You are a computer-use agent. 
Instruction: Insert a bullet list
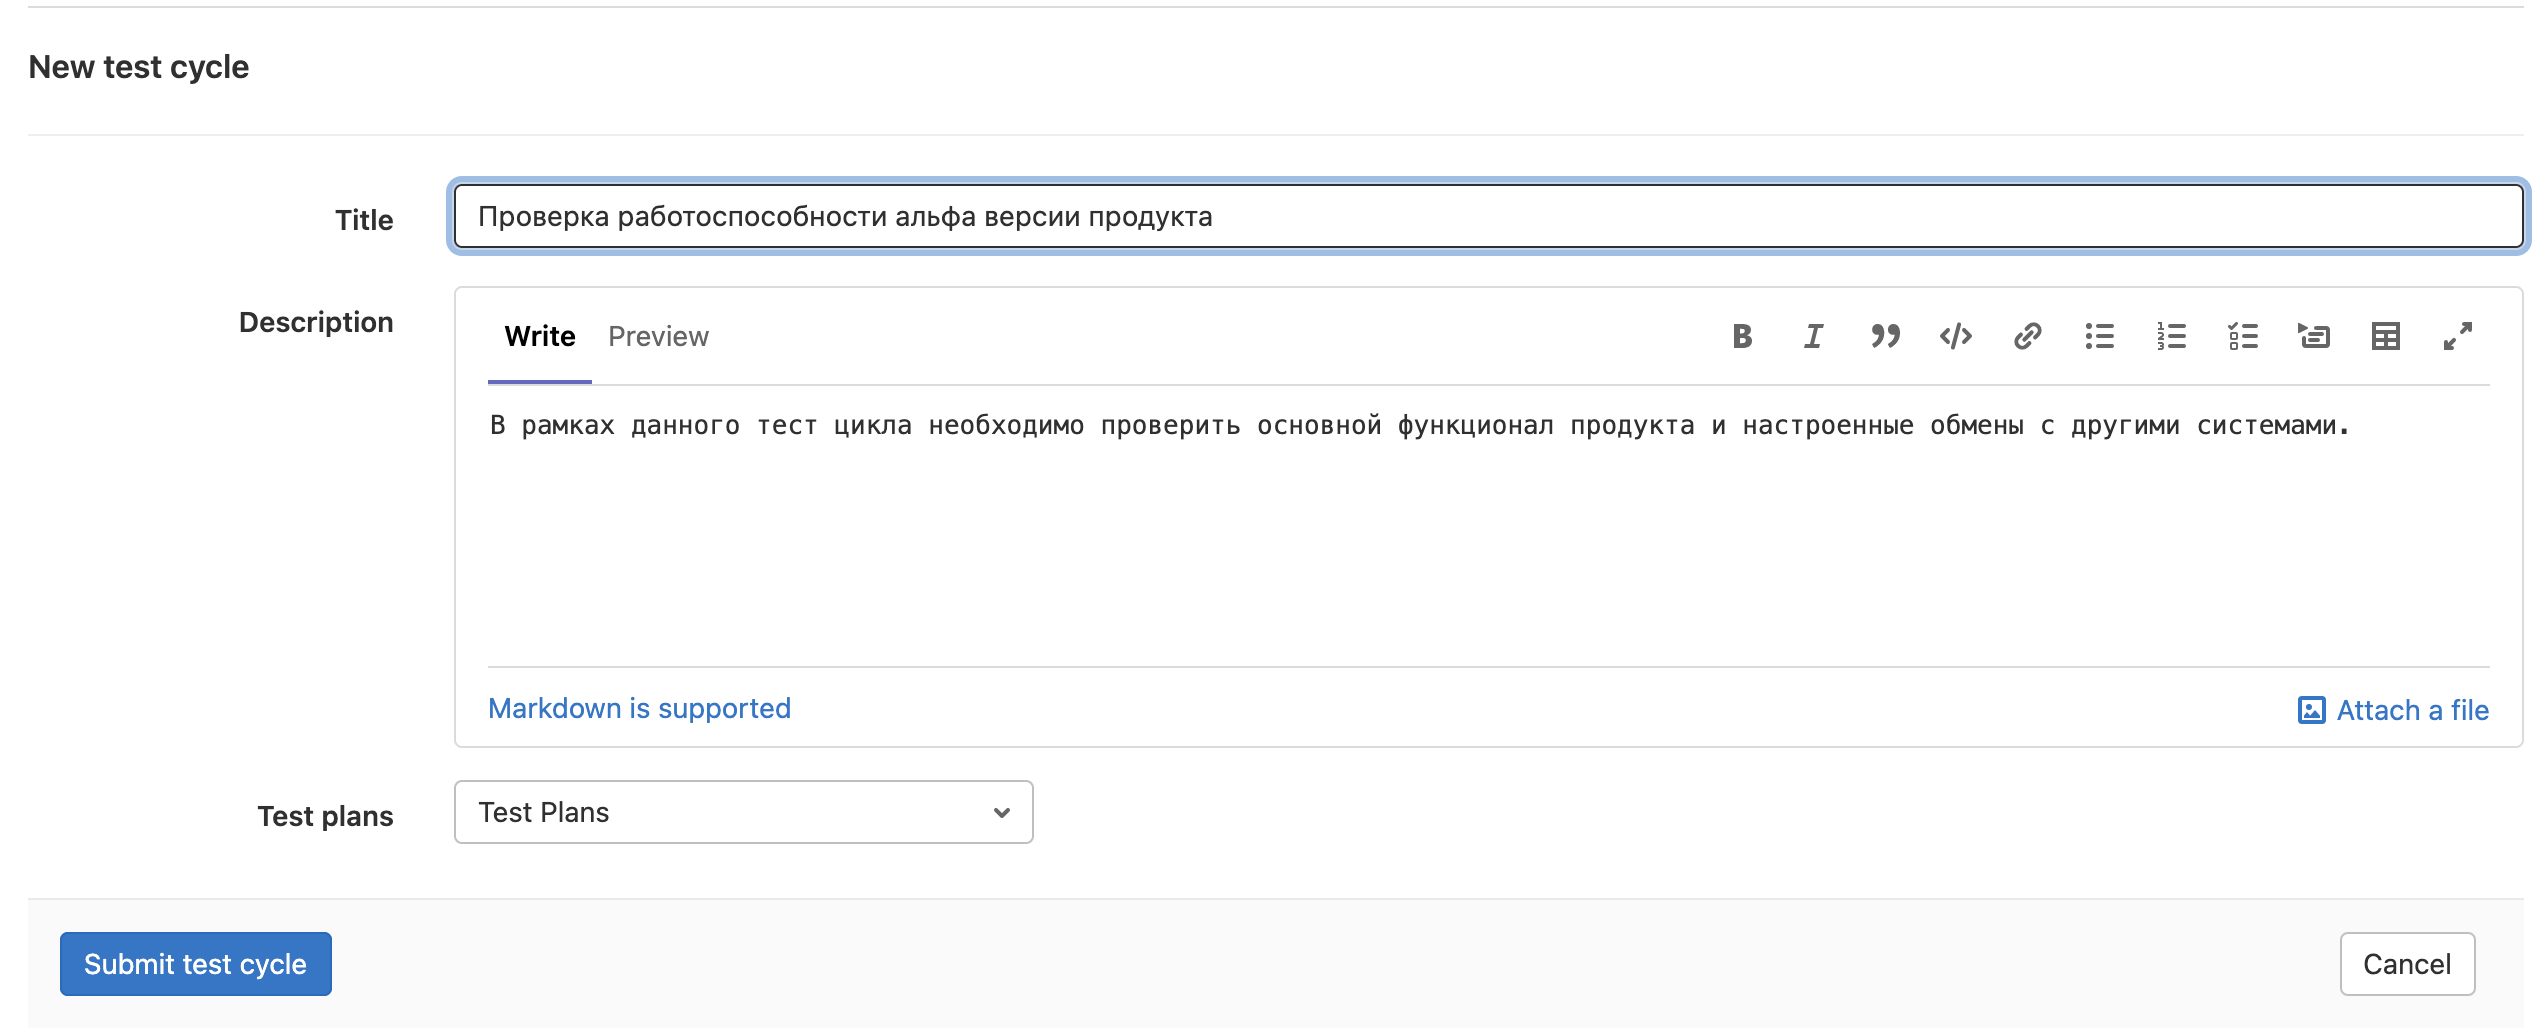click(x=2100, y=336)
